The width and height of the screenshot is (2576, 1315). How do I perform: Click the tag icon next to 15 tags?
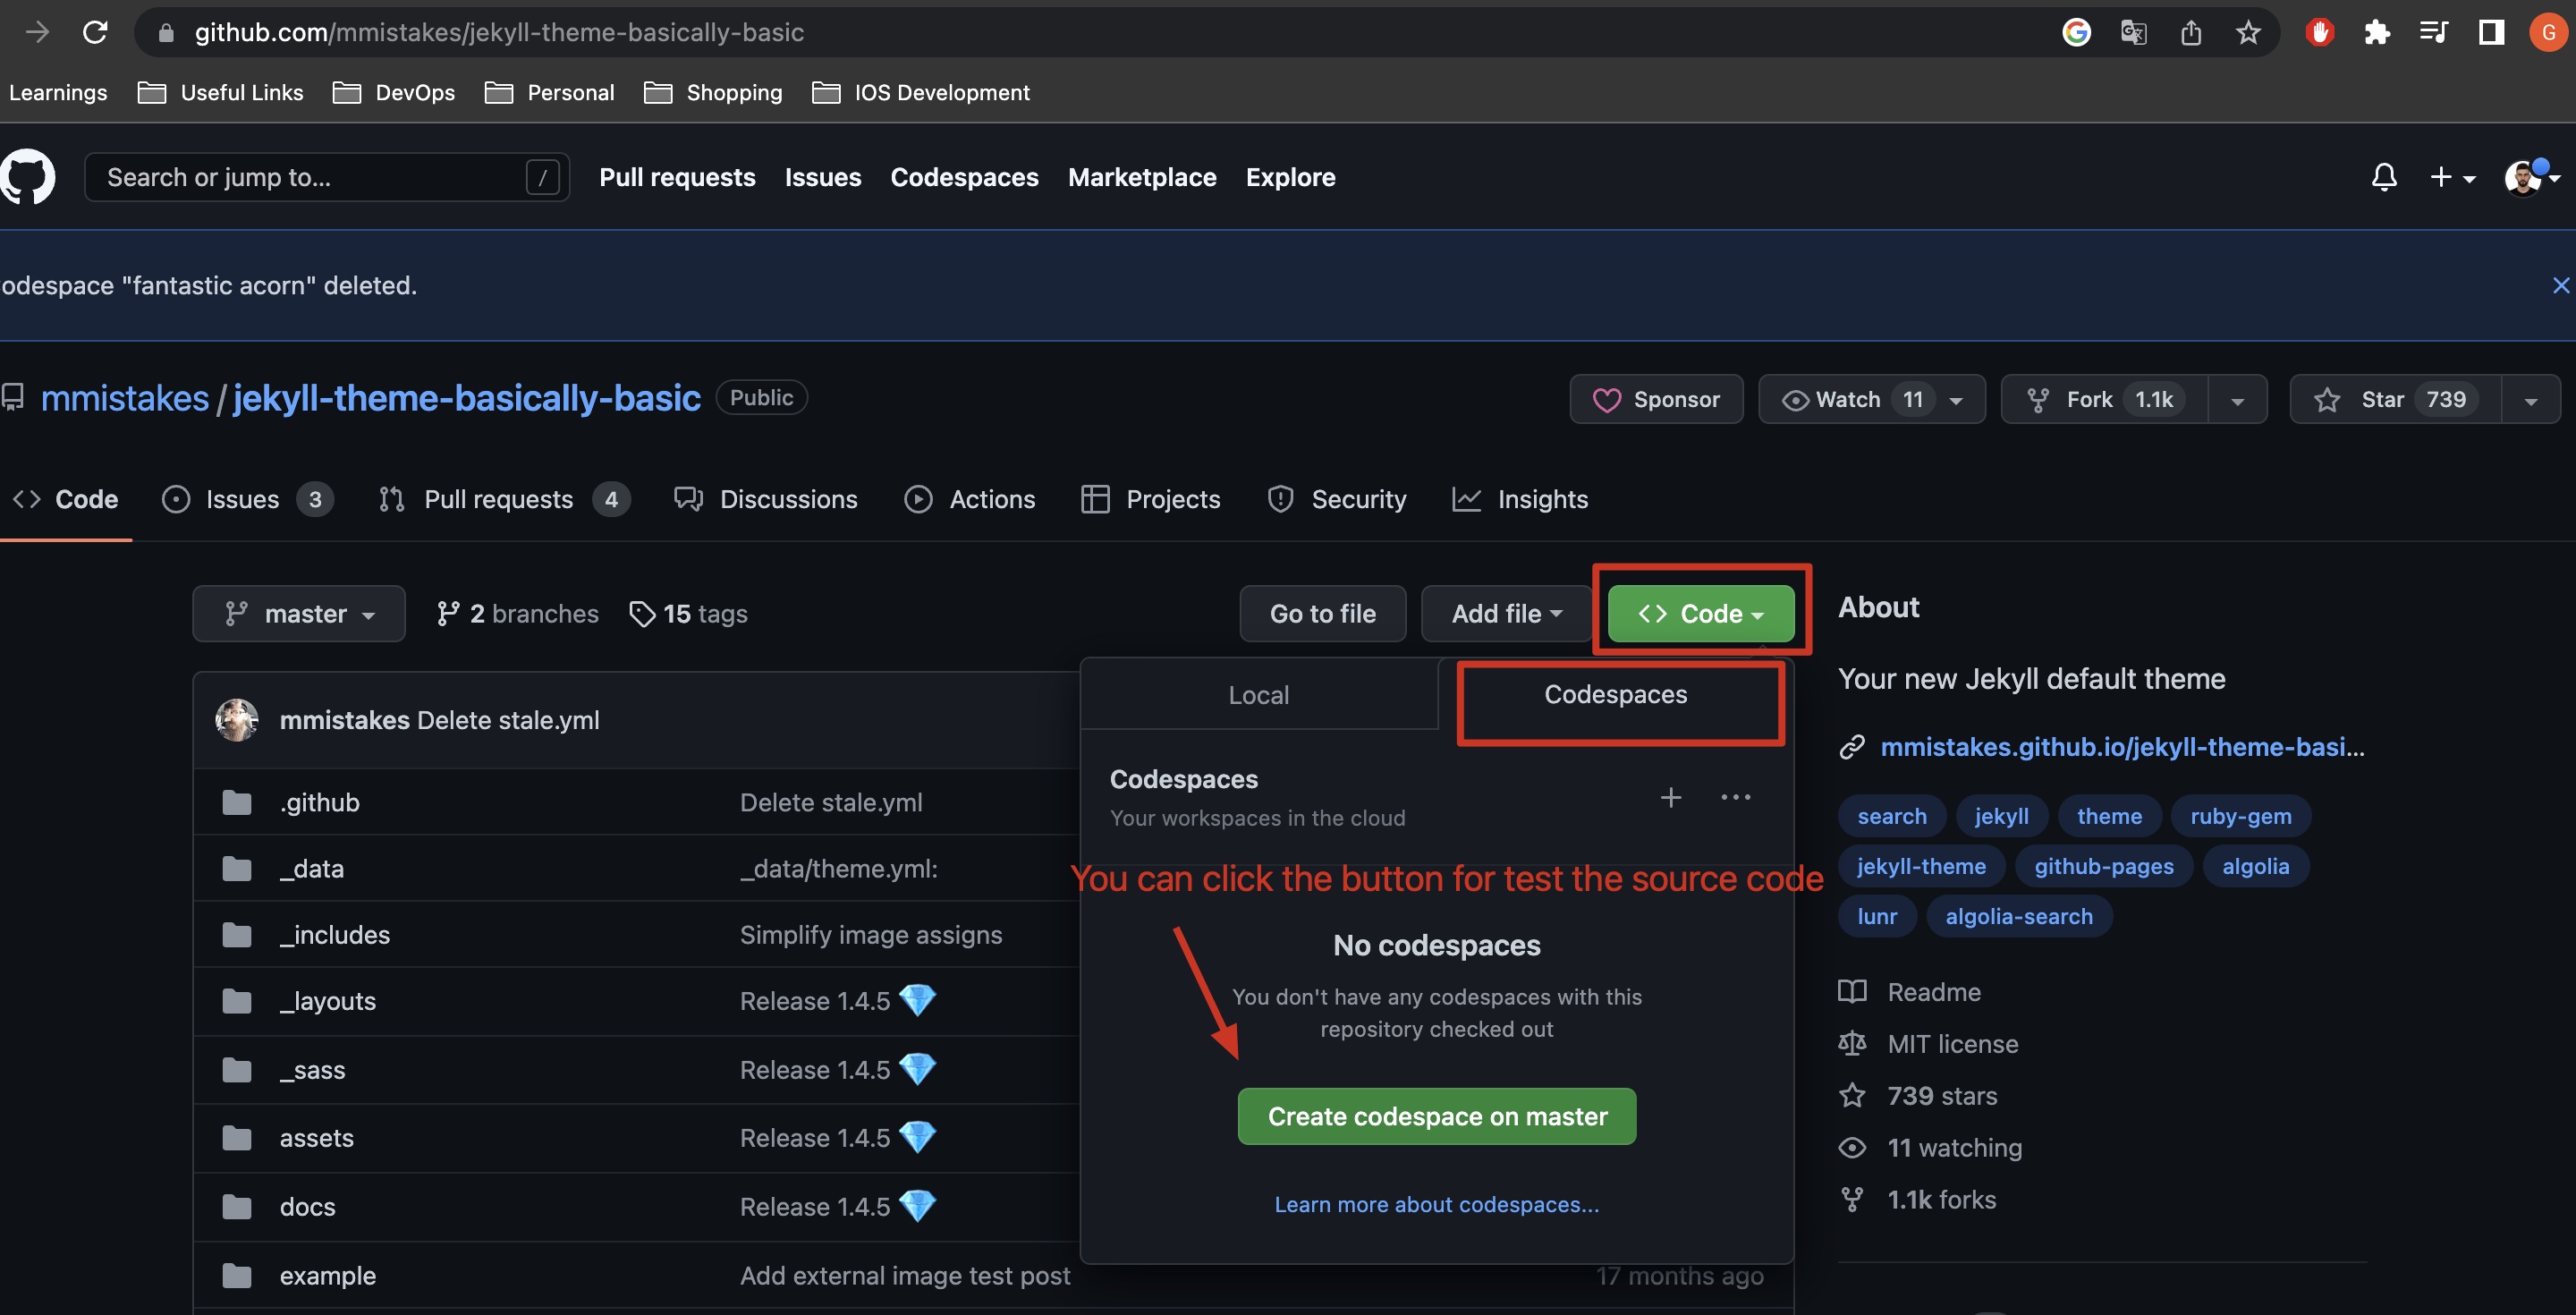(642, 613)
